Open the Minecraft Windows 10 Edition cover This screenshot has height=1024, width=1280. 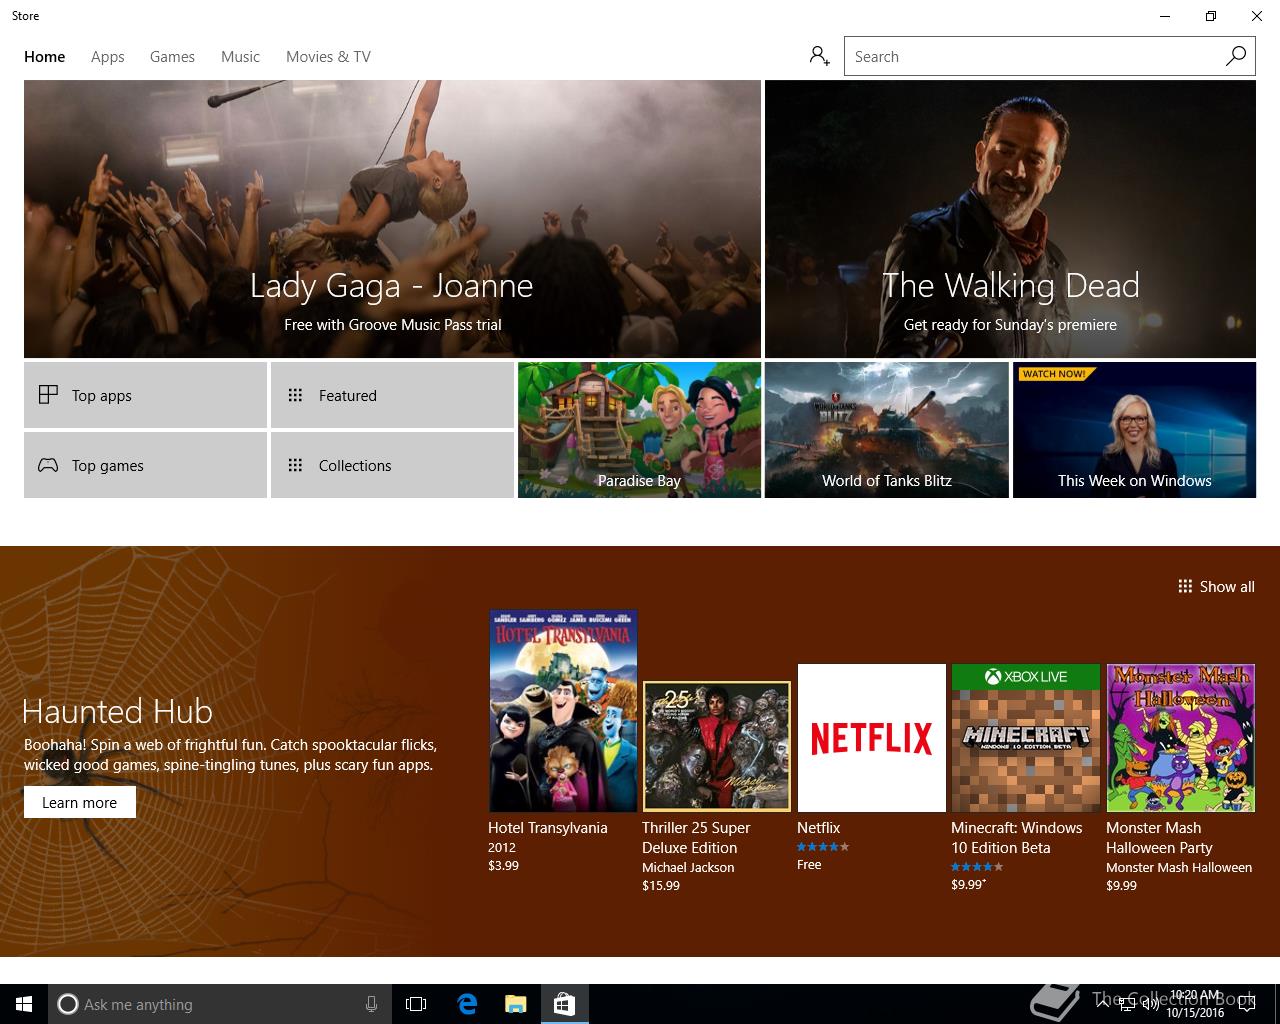[x=1026, y=738]
